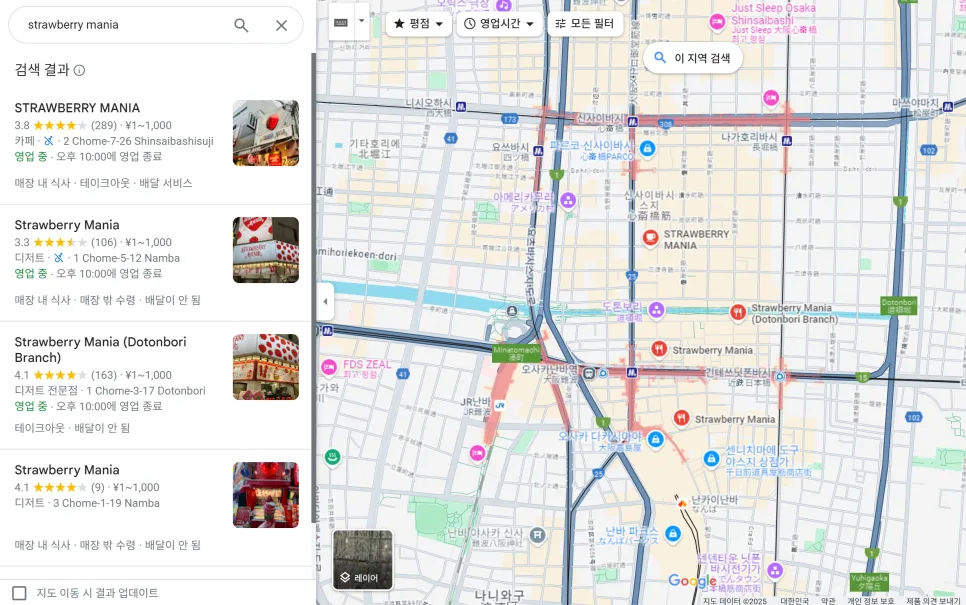
Task: Click the 난바 오사카 신사 shrine pin
Action: pyautogui.click(x=538, y=535)
